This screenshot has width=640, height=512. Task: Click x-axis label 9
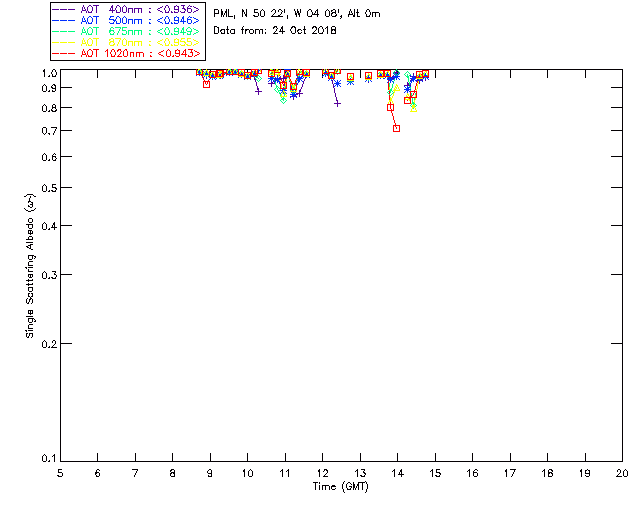(x=210, y=473)
